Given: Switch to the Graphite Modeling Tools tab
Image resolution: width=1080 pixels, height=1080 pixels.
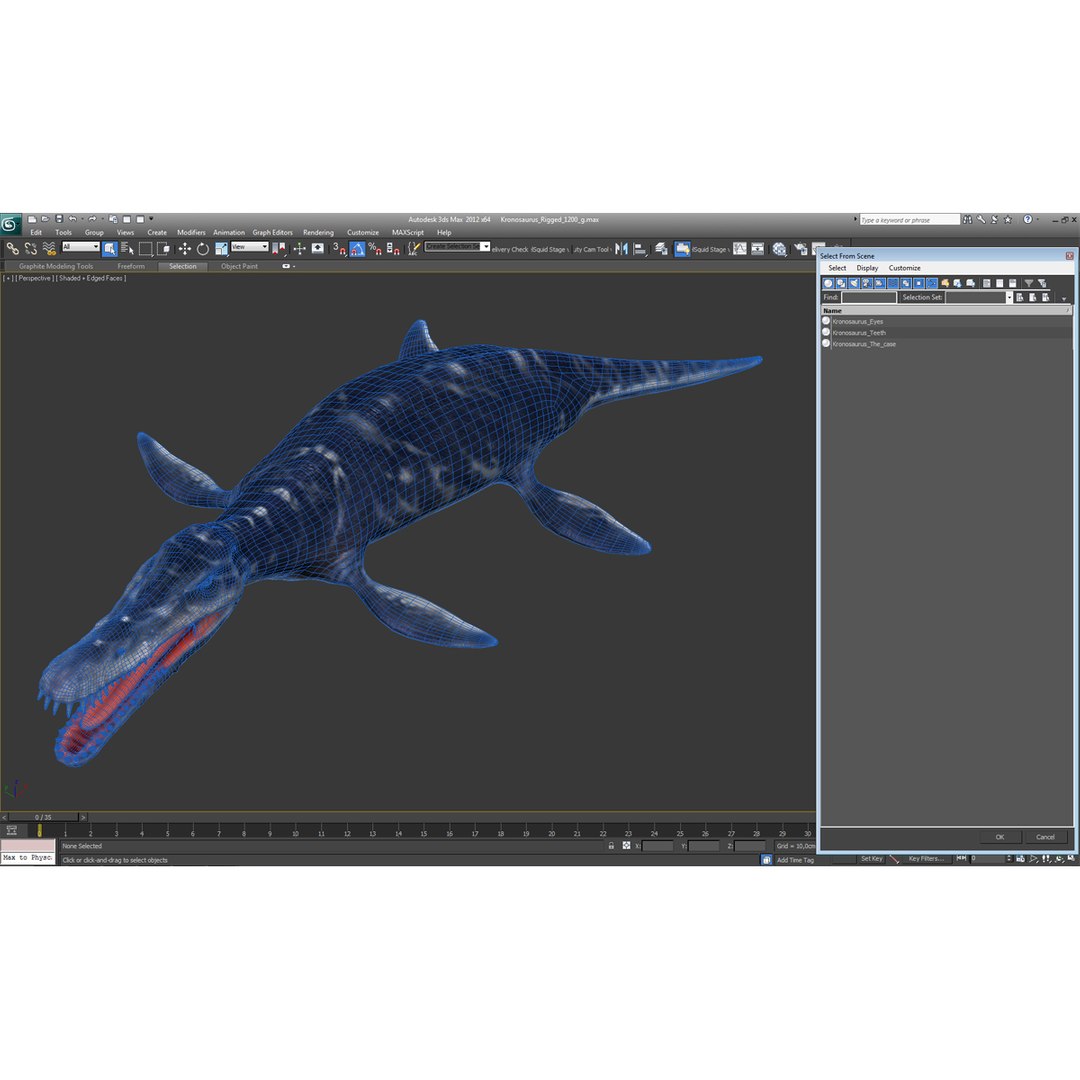Looking at the screenshot, I should (56, 266).
